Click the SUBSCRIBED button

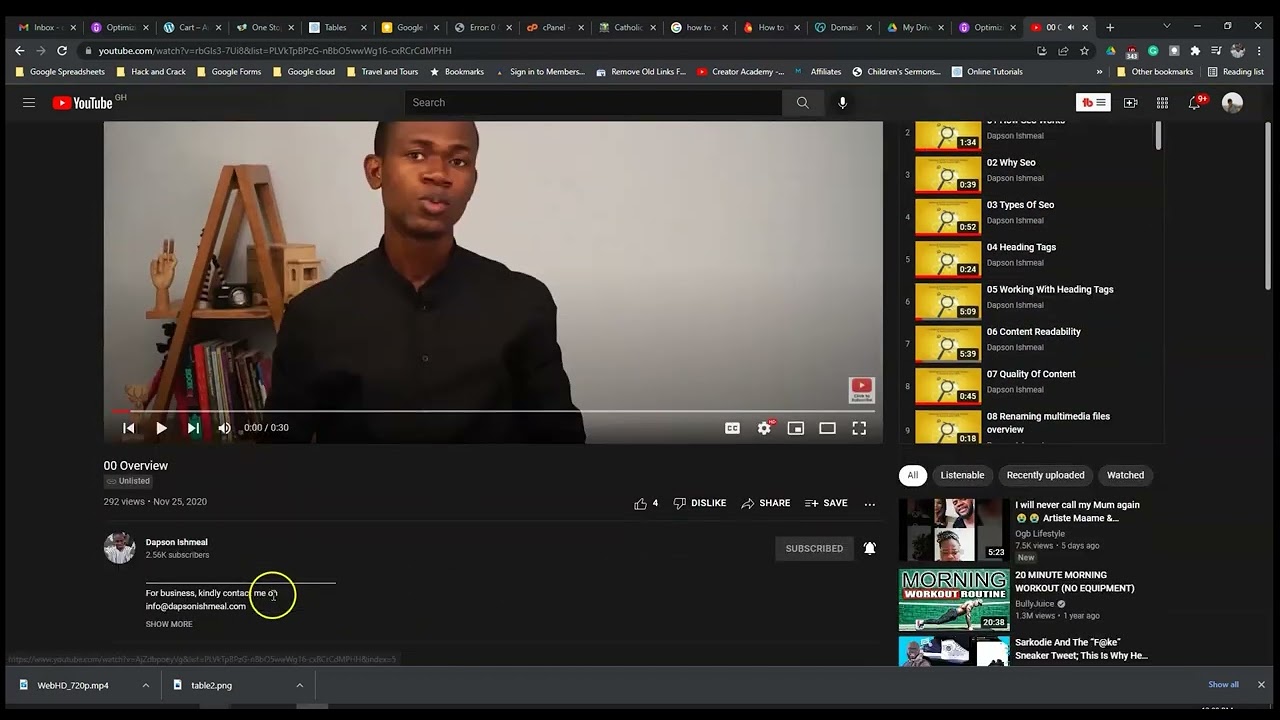pyautogui.click(x=814, y=548)
